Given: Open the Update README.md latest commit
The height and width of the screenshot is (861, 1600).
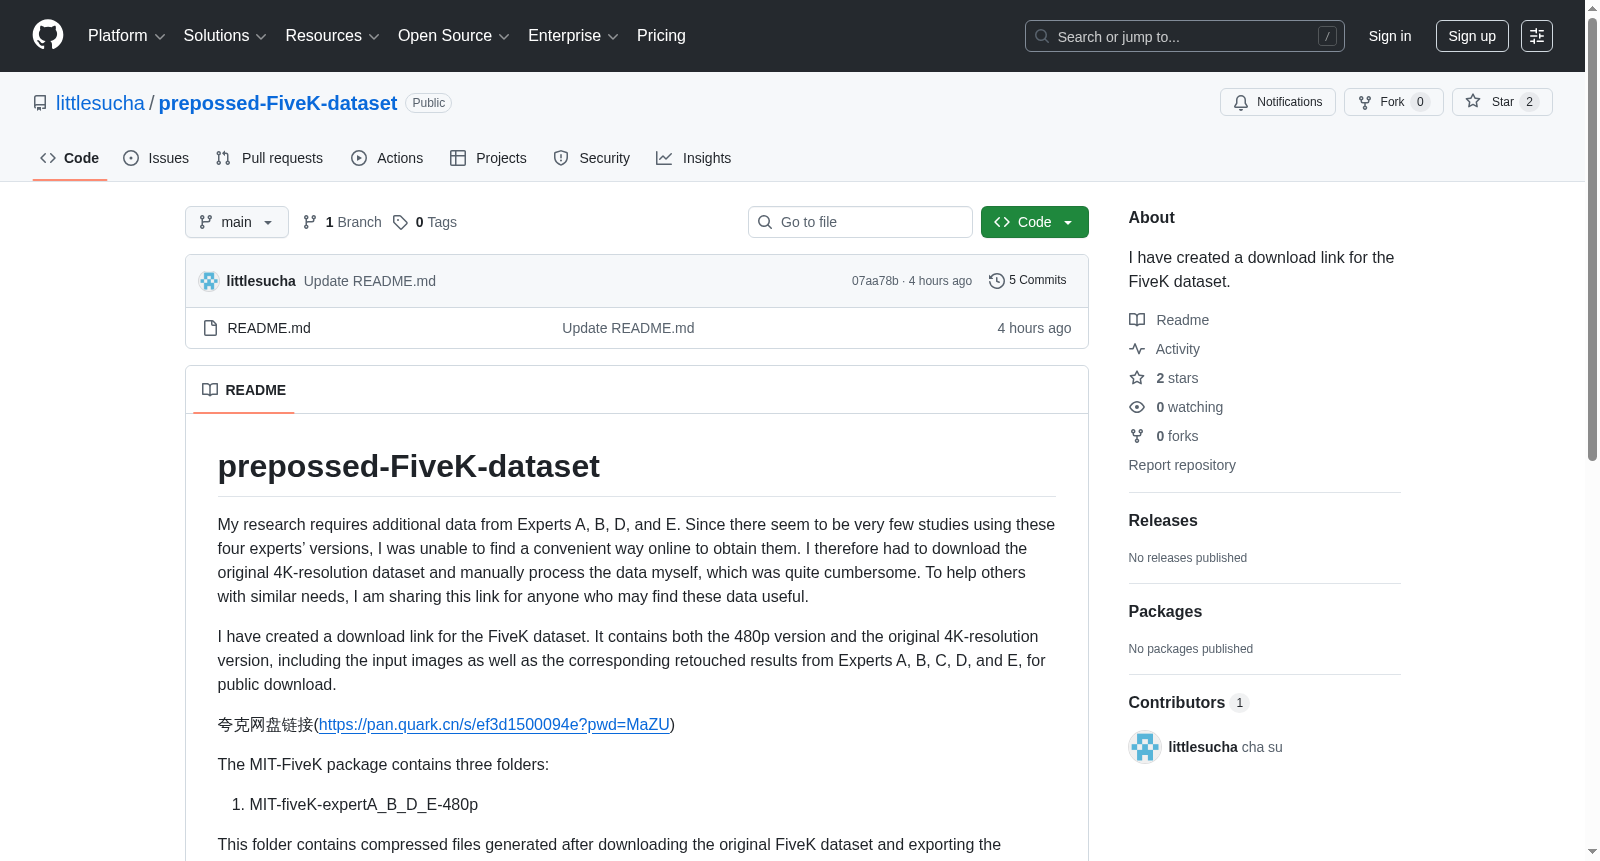Looking at the screenshot, I should tap(370, 281).
